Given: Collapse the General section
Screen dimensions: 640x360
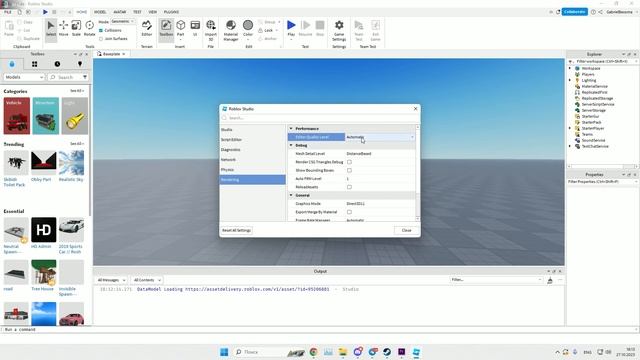Looking at the screenshot, I should coord(291,195).
